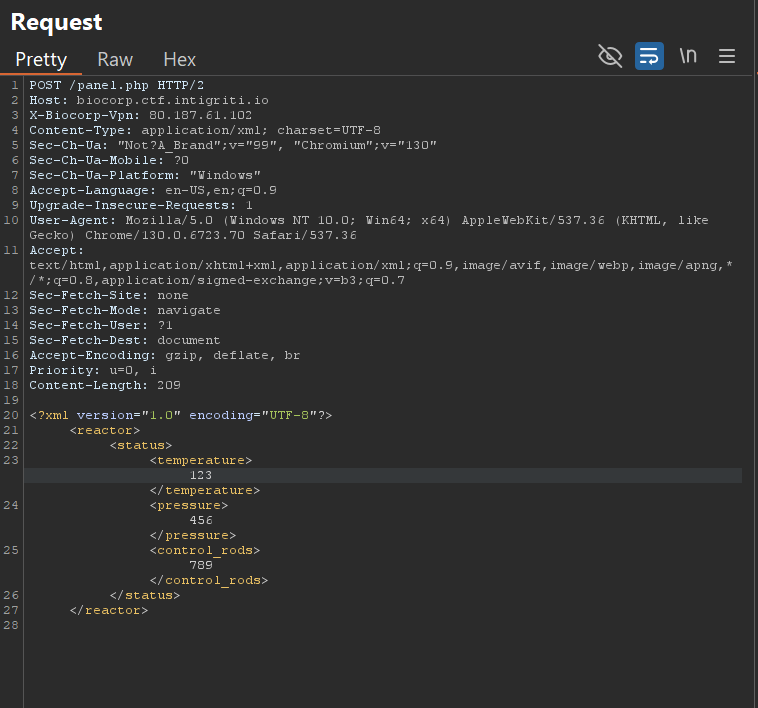Image resolution: width=758 pixels, height=708 pixels.
Task: Toggle the \n non-printable characters button
Action: [688, 56]
